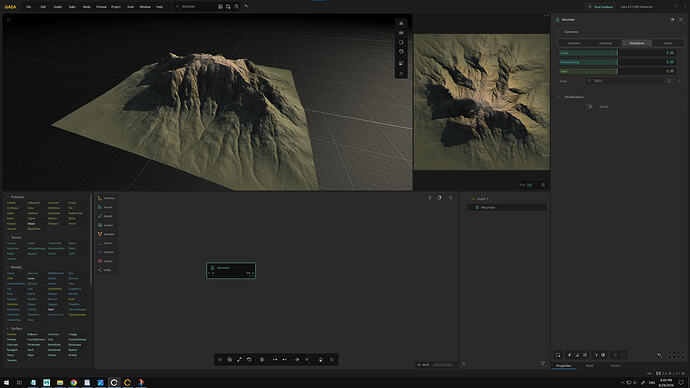The image size is (690, 388).
Task: Click the bottom icon in the viewport toolbar
Action: click(401, 73)
